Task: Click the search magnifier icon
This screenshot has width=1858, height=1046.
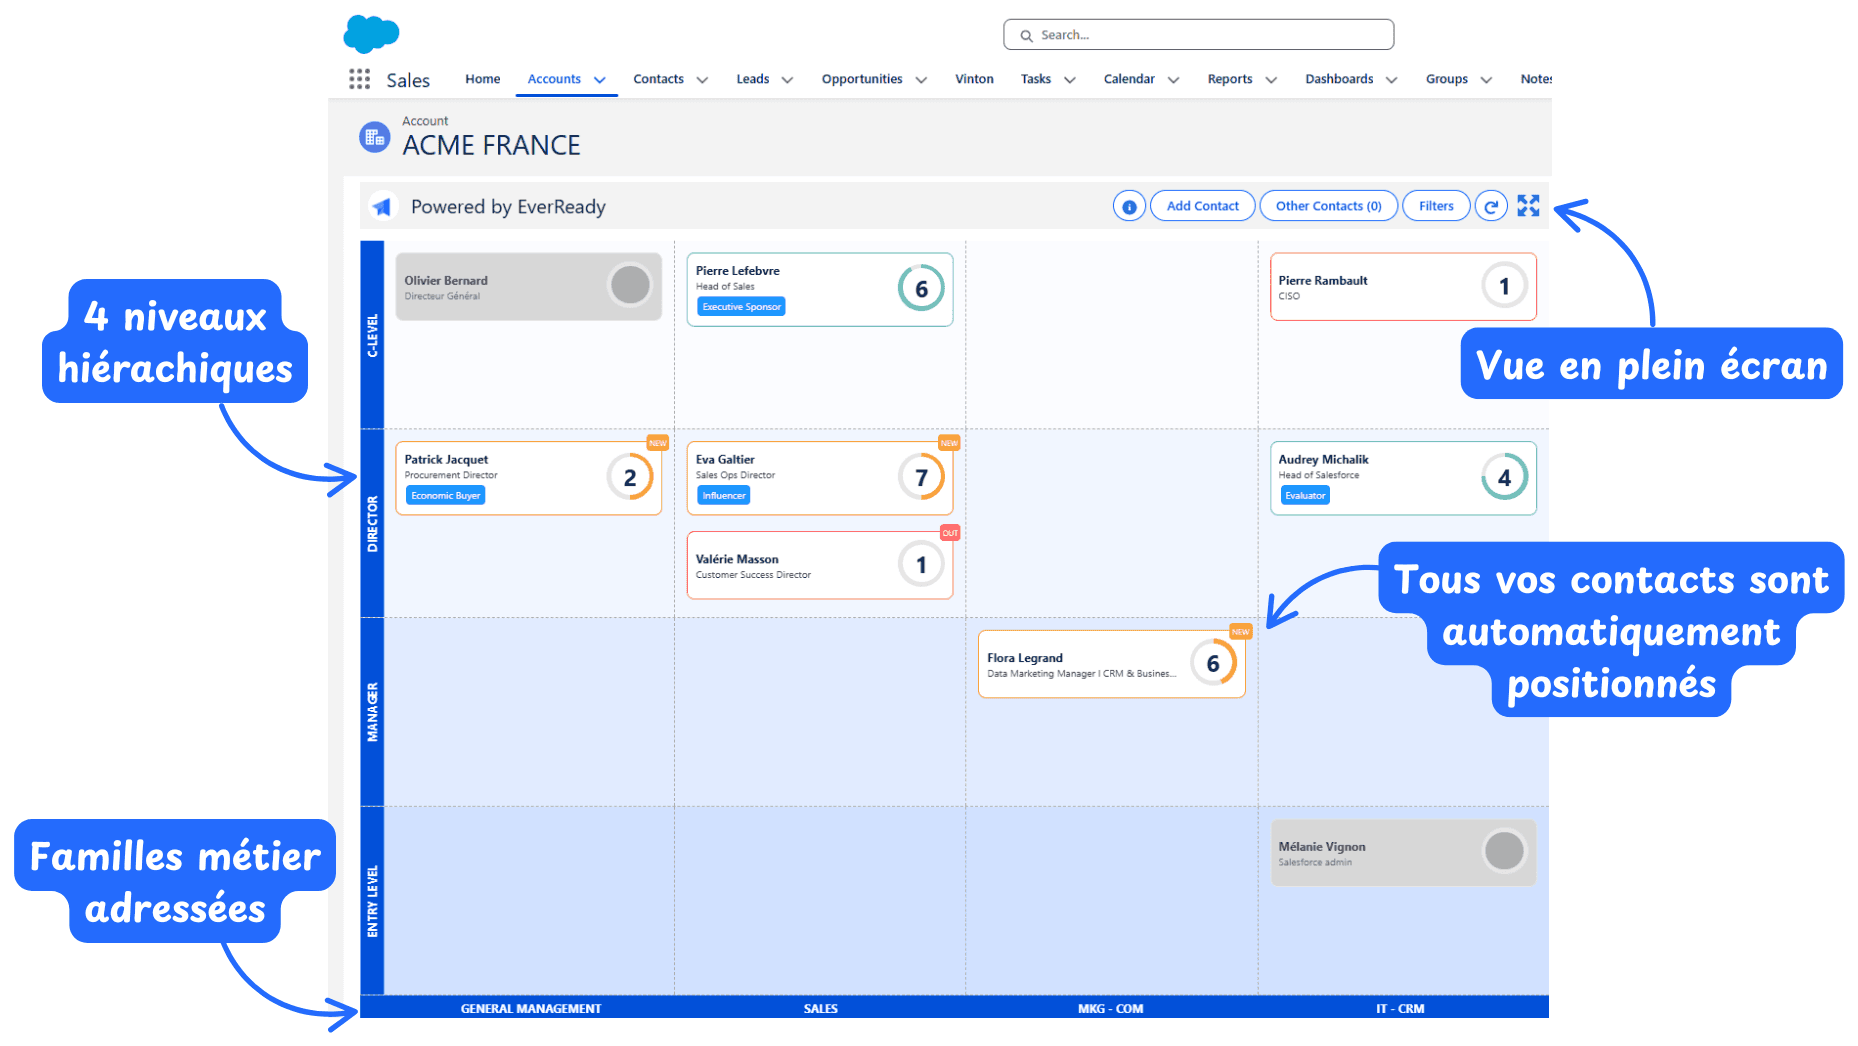Action: (x=1026, y=35)
